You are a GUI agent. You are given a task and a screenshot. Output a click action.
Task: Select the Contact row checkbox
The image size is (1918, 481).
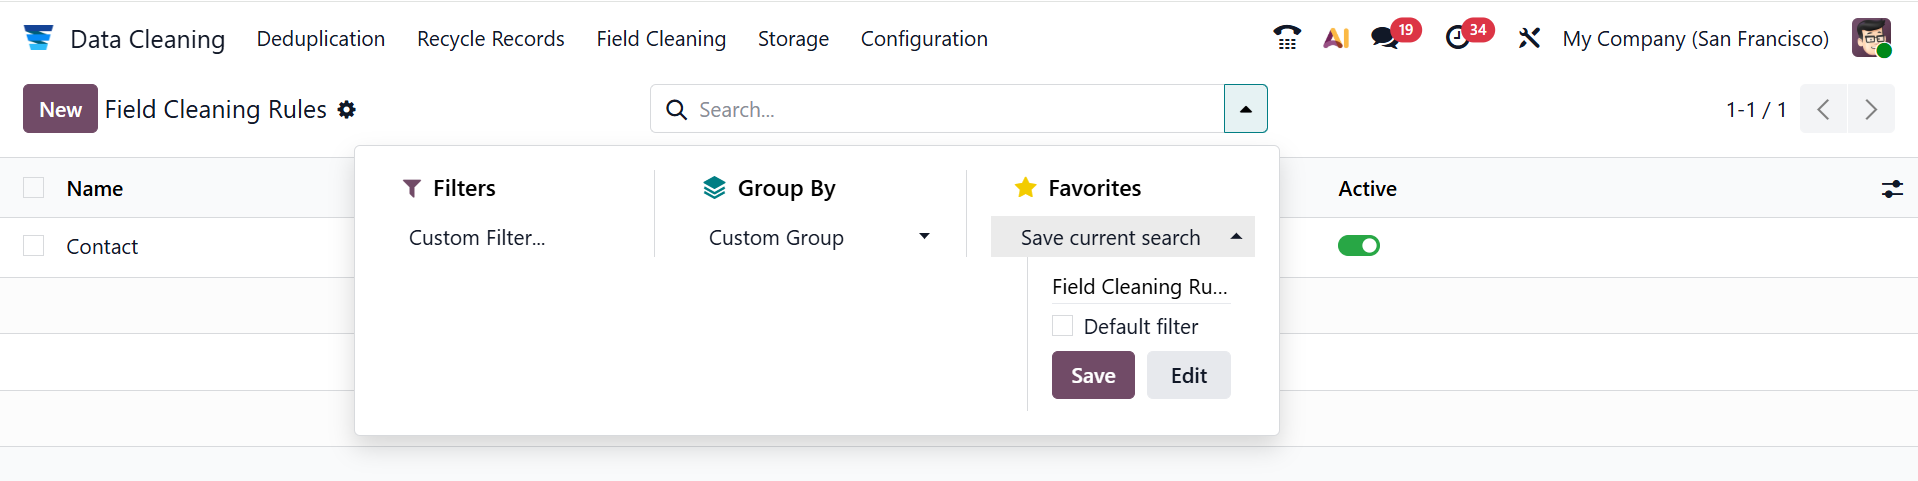coord(34,246)
